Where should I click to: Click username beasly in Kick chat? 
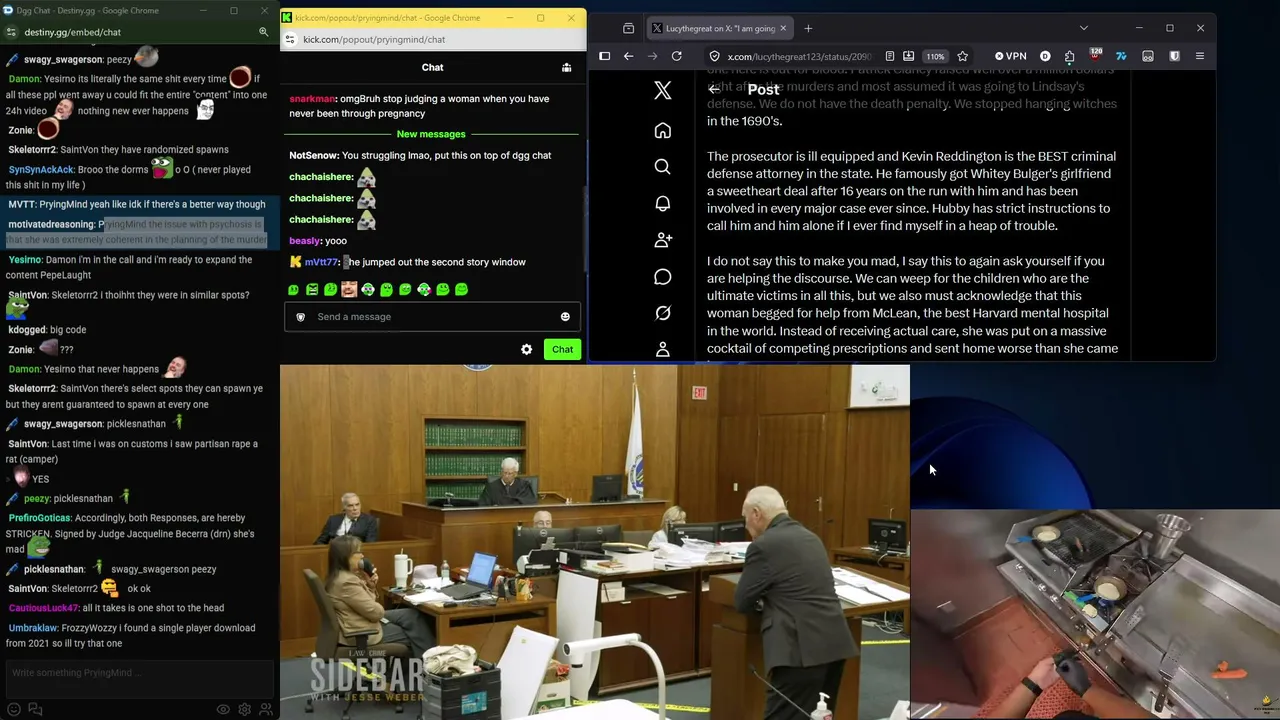[304, 241]
